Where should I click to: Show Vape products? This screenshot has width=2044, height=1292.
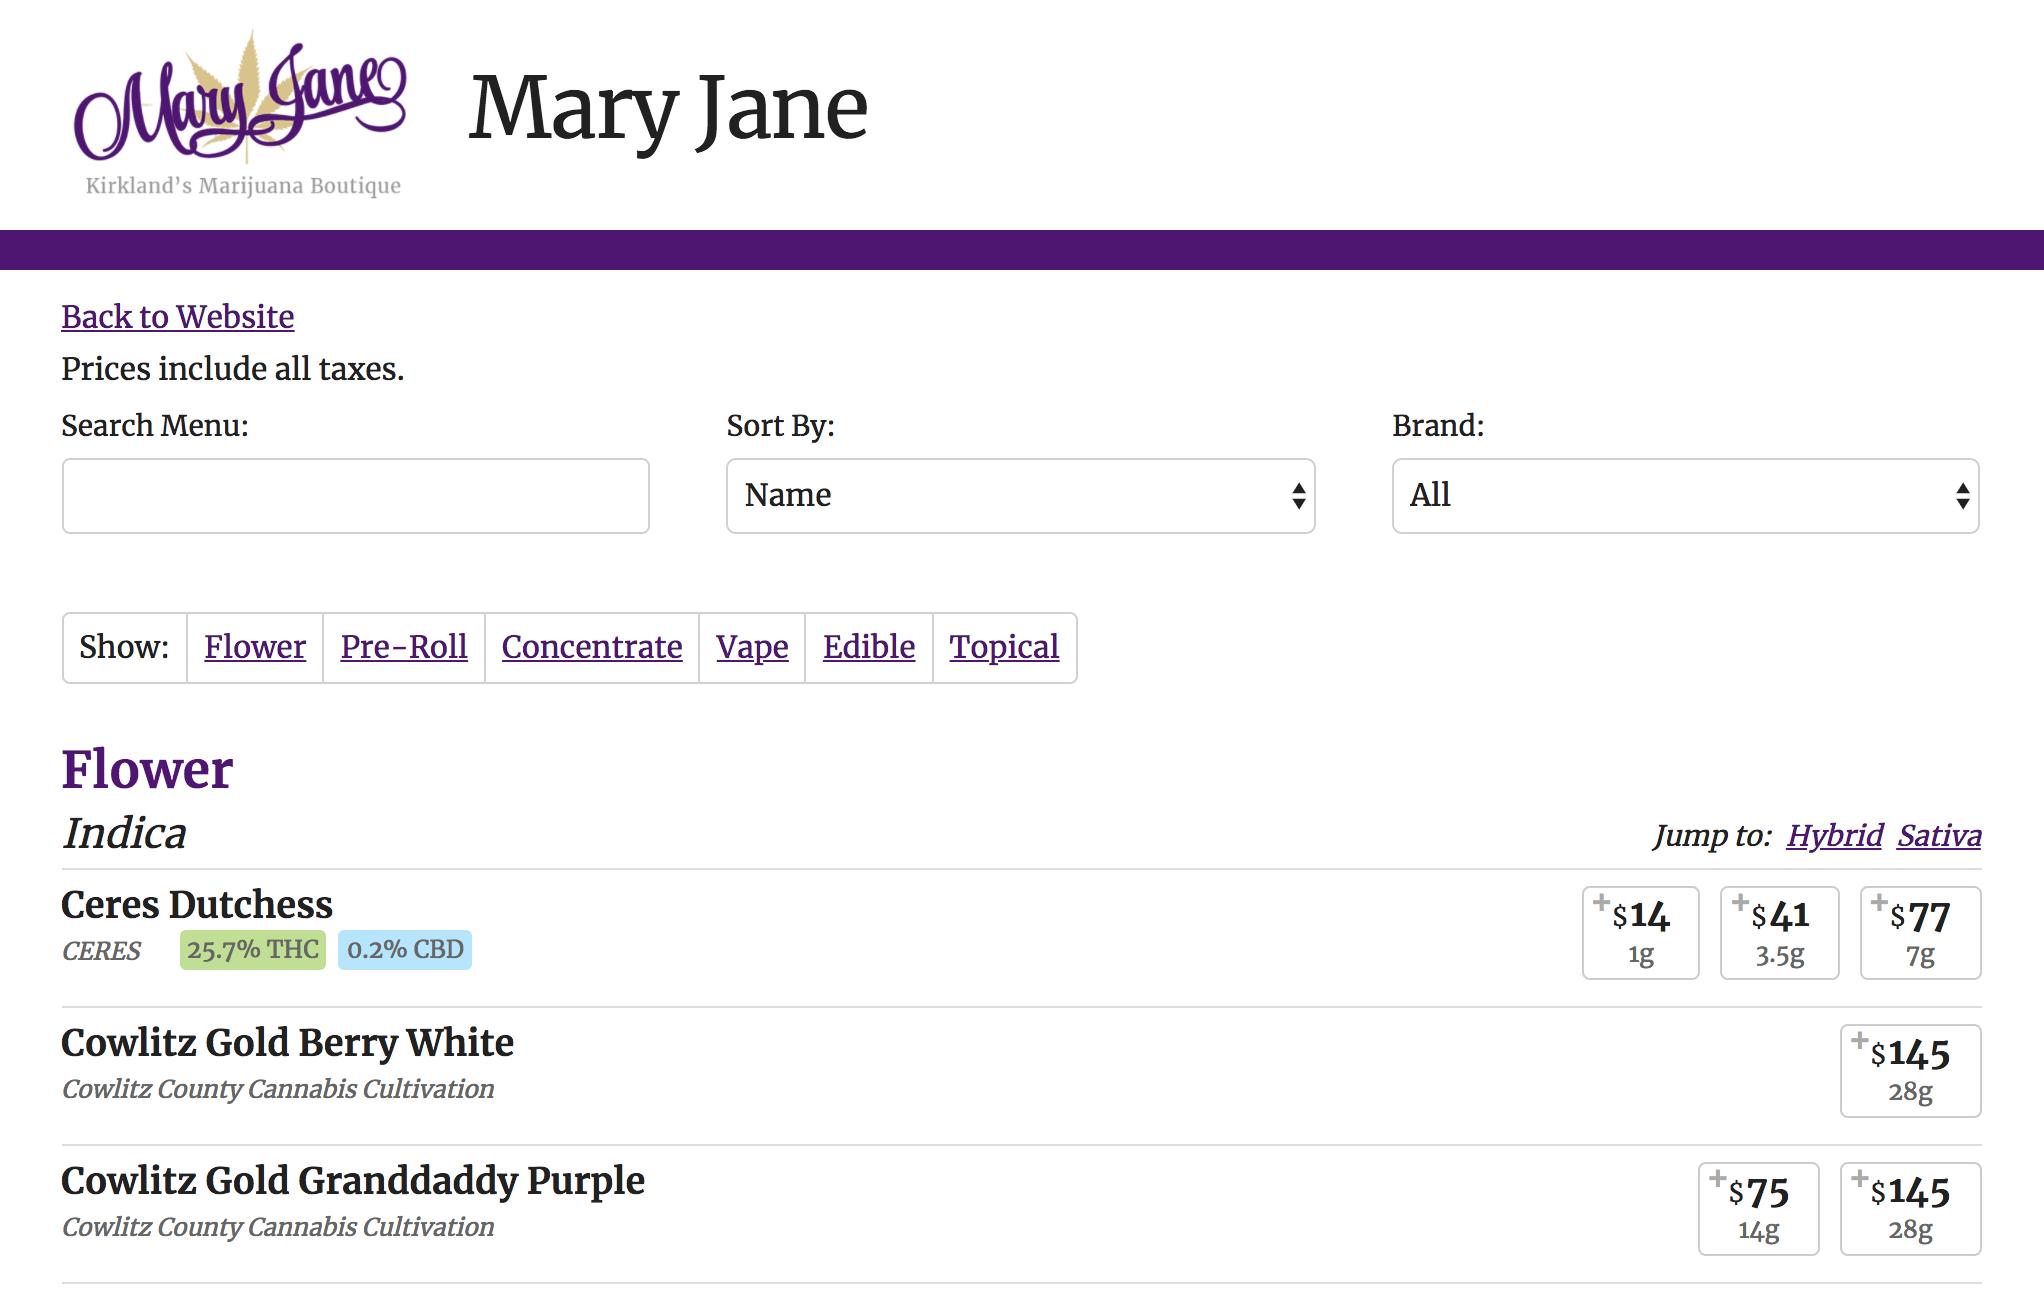click(x=751, y=647)
